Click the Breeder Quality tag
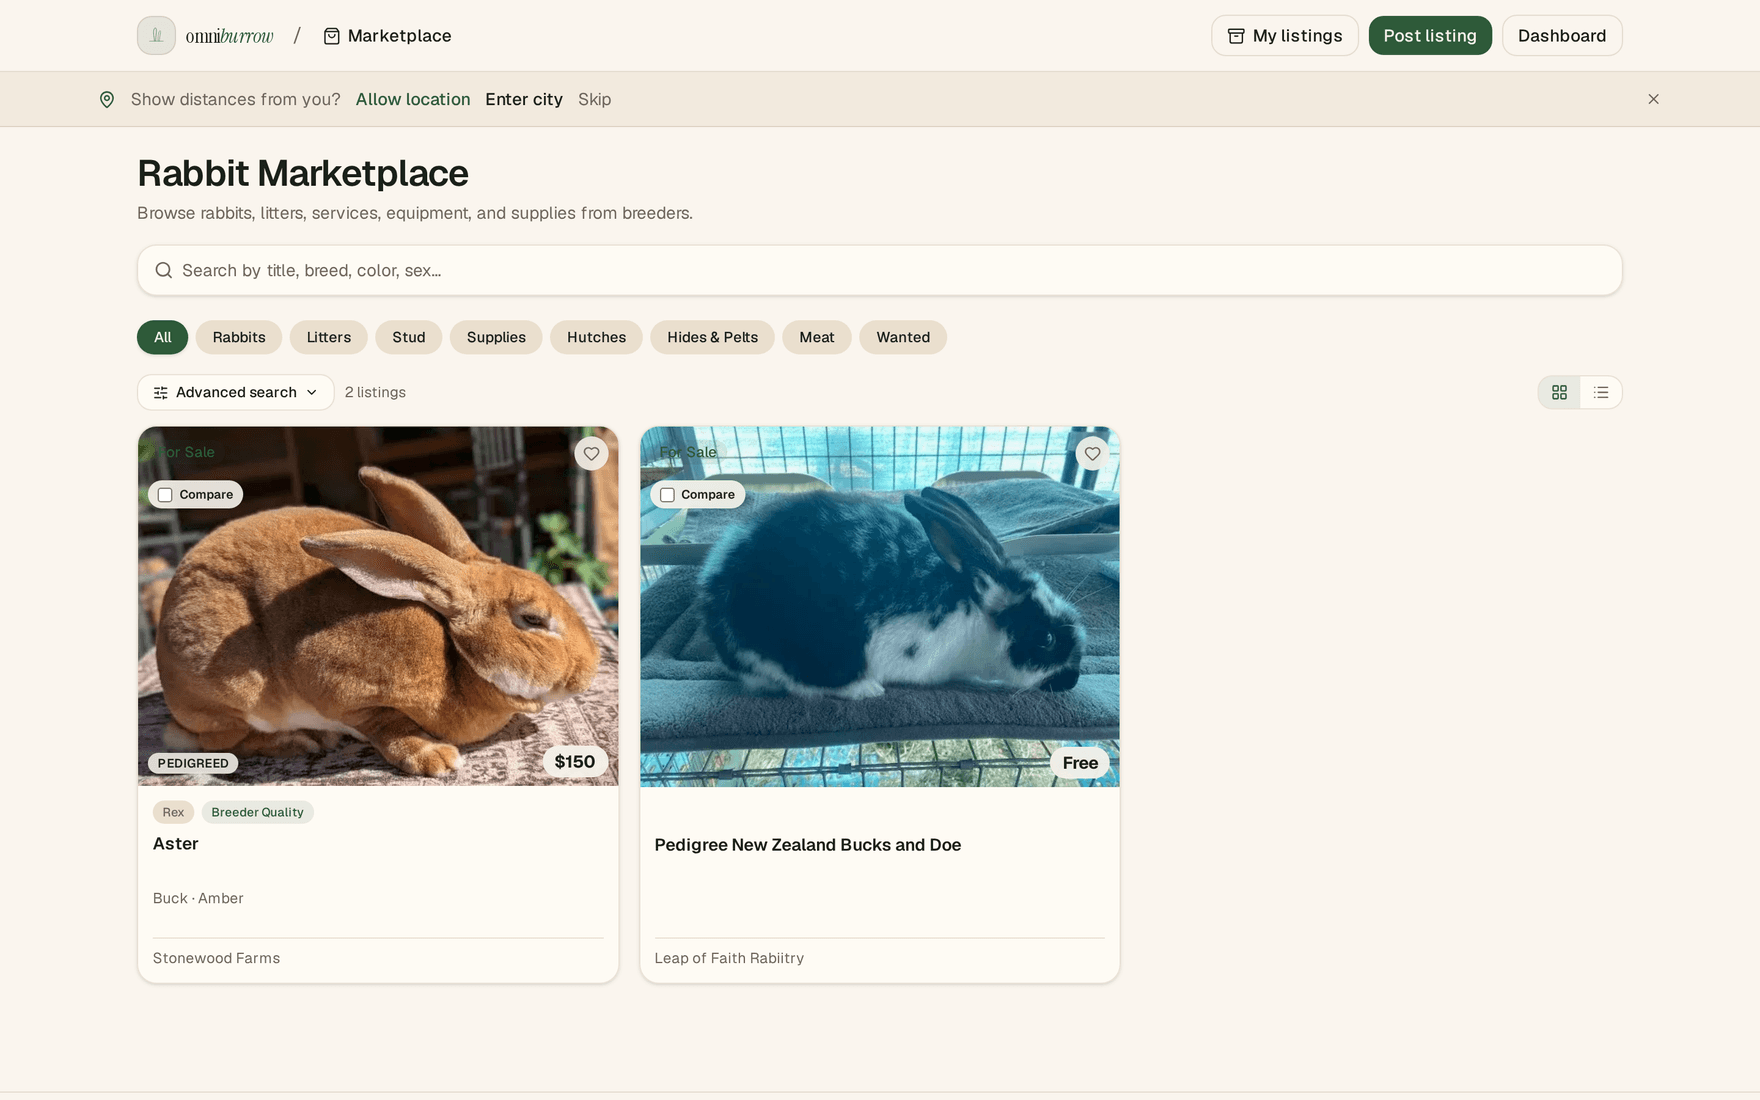The image size is (1760, 1100). tap(257, 812)
